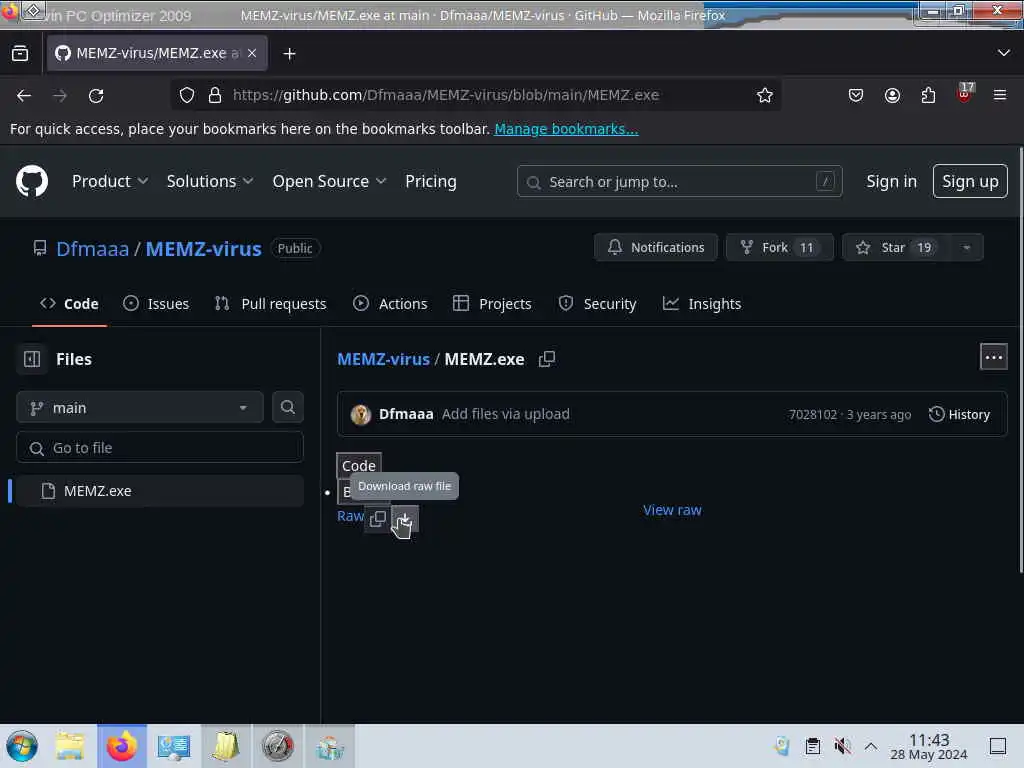Reload the page with refresh icon
Image resolution: width=1024 pixels, height=768 pixels.
pyautogui.click(x=96, y=95)
